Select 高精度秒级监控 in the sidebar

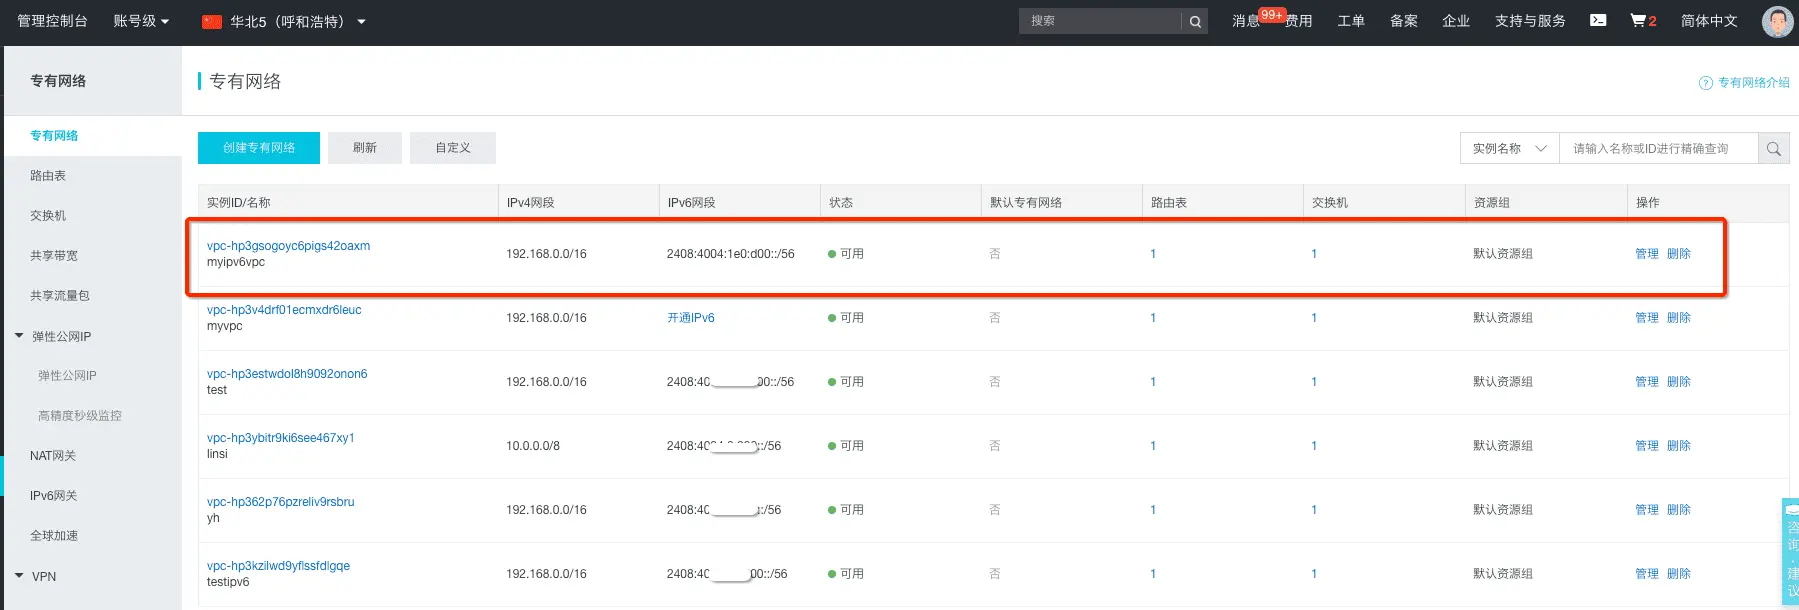click(80, 416)
